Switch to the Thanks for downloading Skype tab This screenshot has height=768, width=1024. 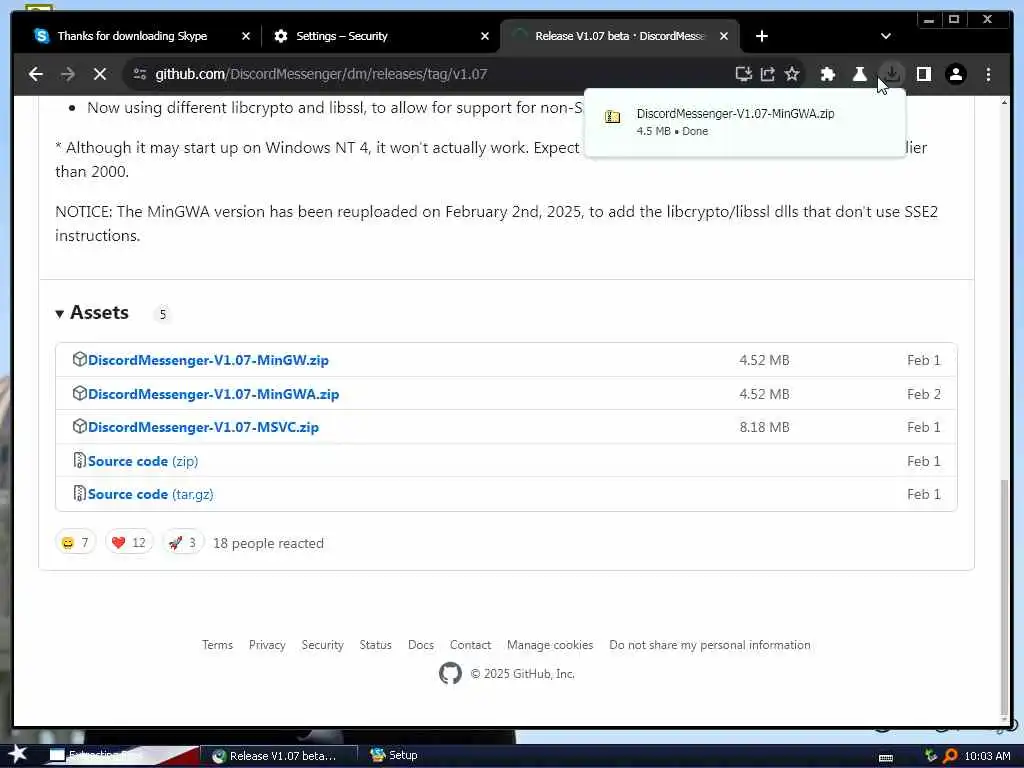click(x=132, y=36)
